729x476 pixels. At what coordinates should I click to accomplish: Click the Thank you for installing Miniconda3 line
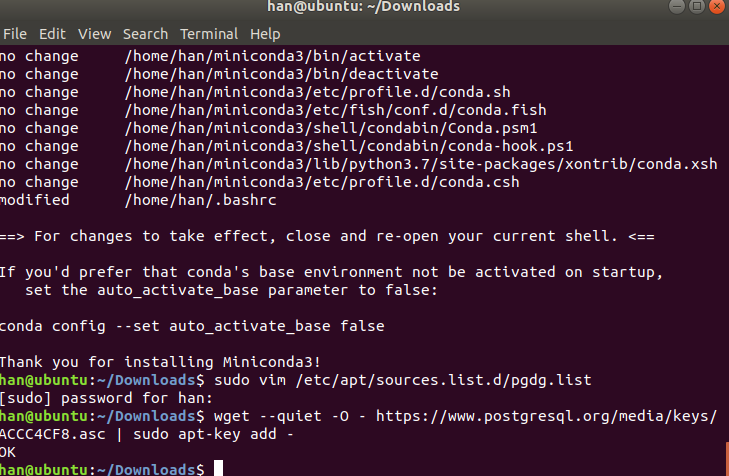[x=160, y=362]
